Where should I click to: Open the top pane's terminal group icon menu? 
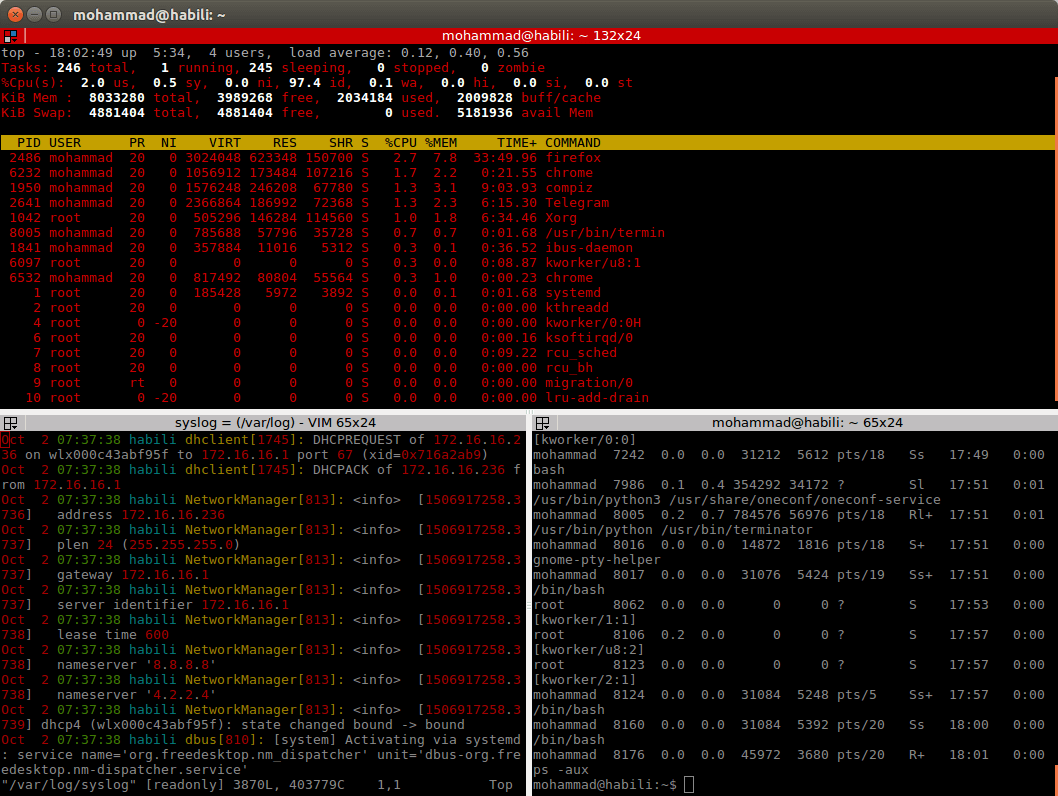[x=8, y=35]
